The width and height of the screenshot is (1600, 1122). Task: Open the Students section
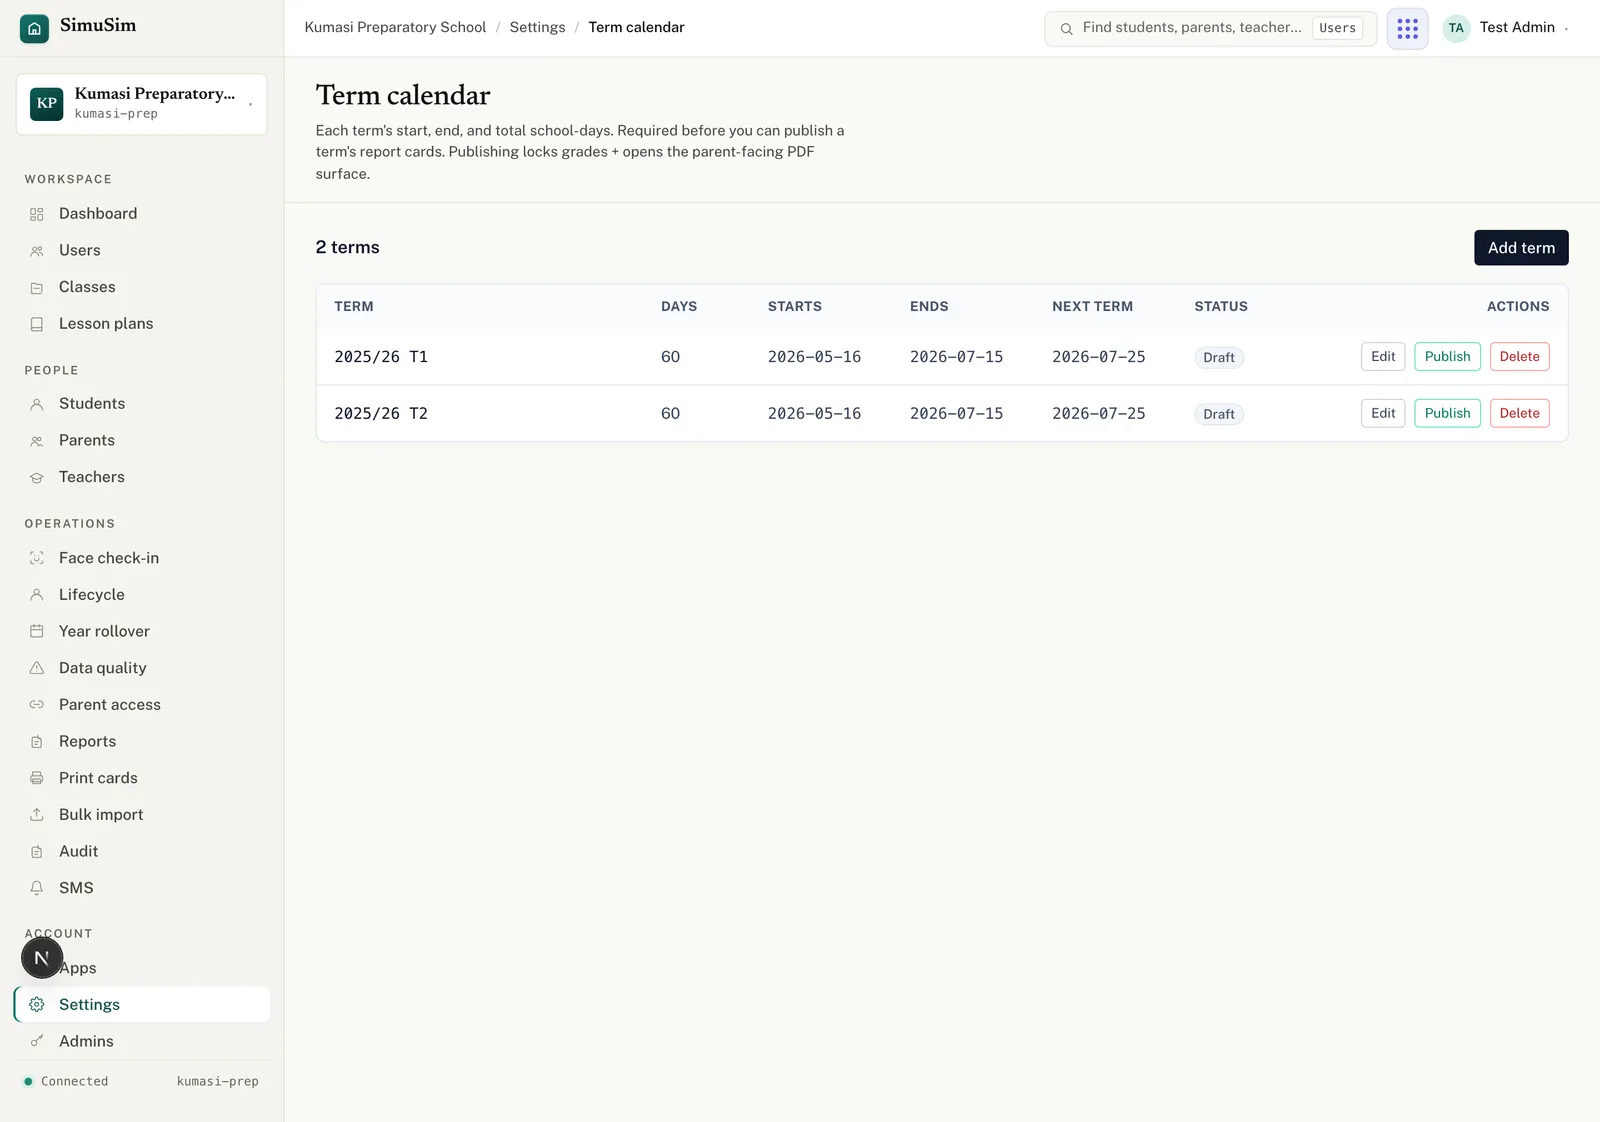pos(142,404)
